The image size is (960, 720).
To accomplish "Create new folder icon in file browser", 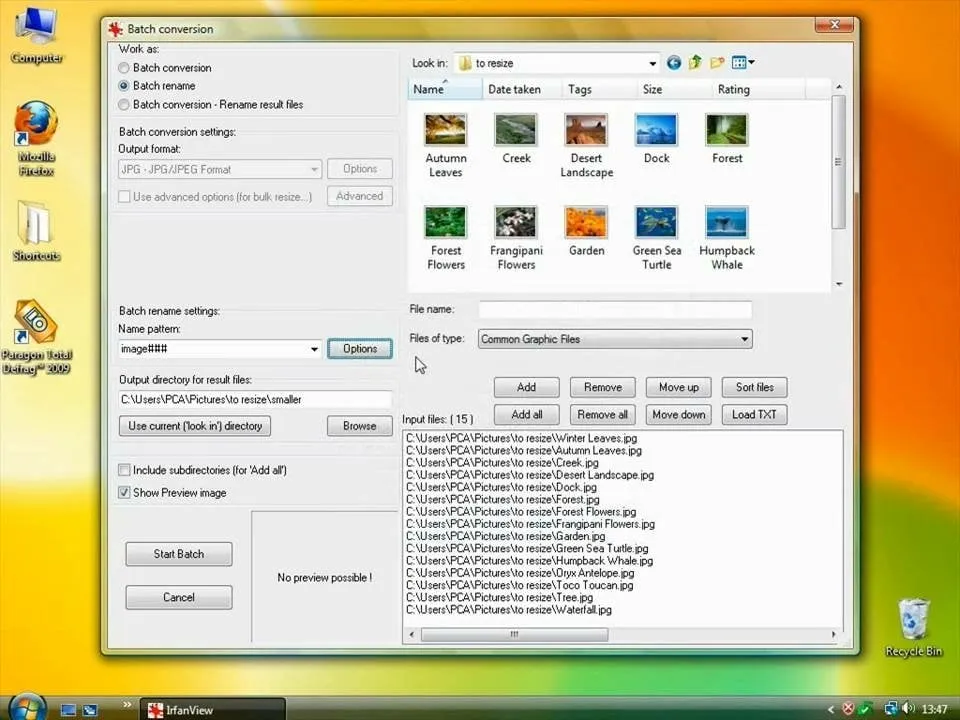I will click(x=717, y=63).
